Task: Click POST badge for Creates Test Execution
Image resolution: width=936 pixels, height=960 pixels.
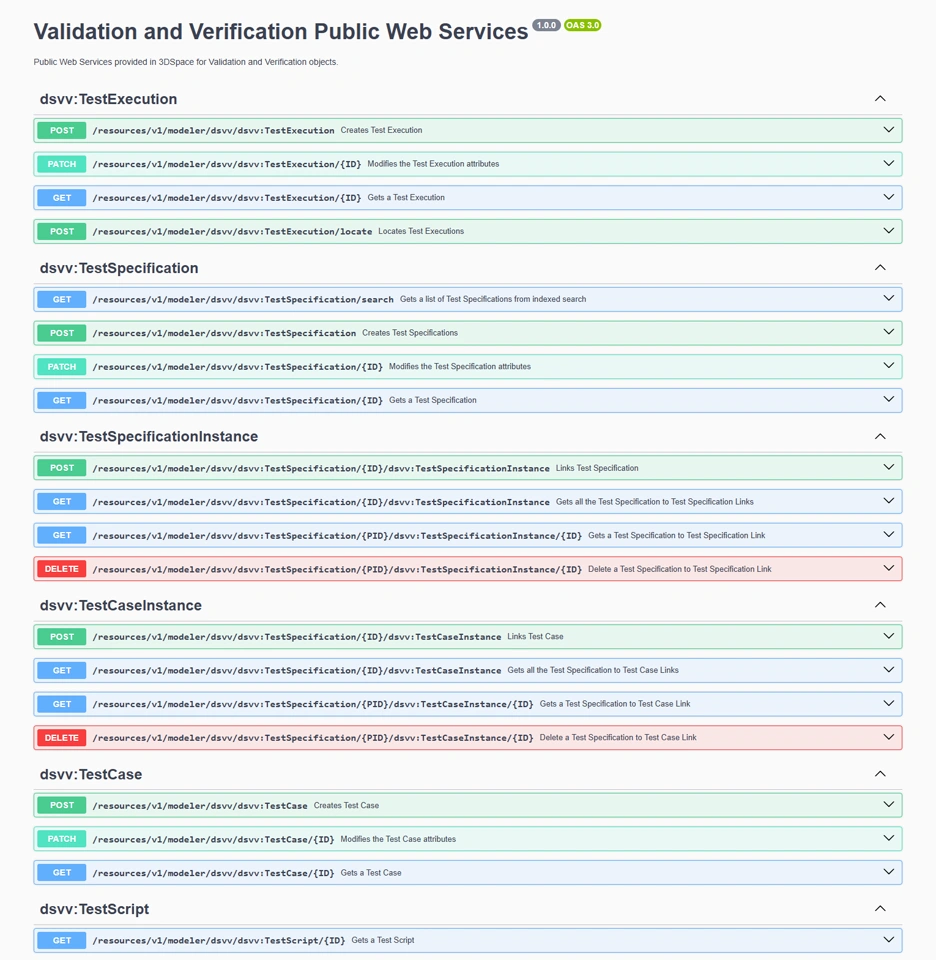Action: click(62, 130)
